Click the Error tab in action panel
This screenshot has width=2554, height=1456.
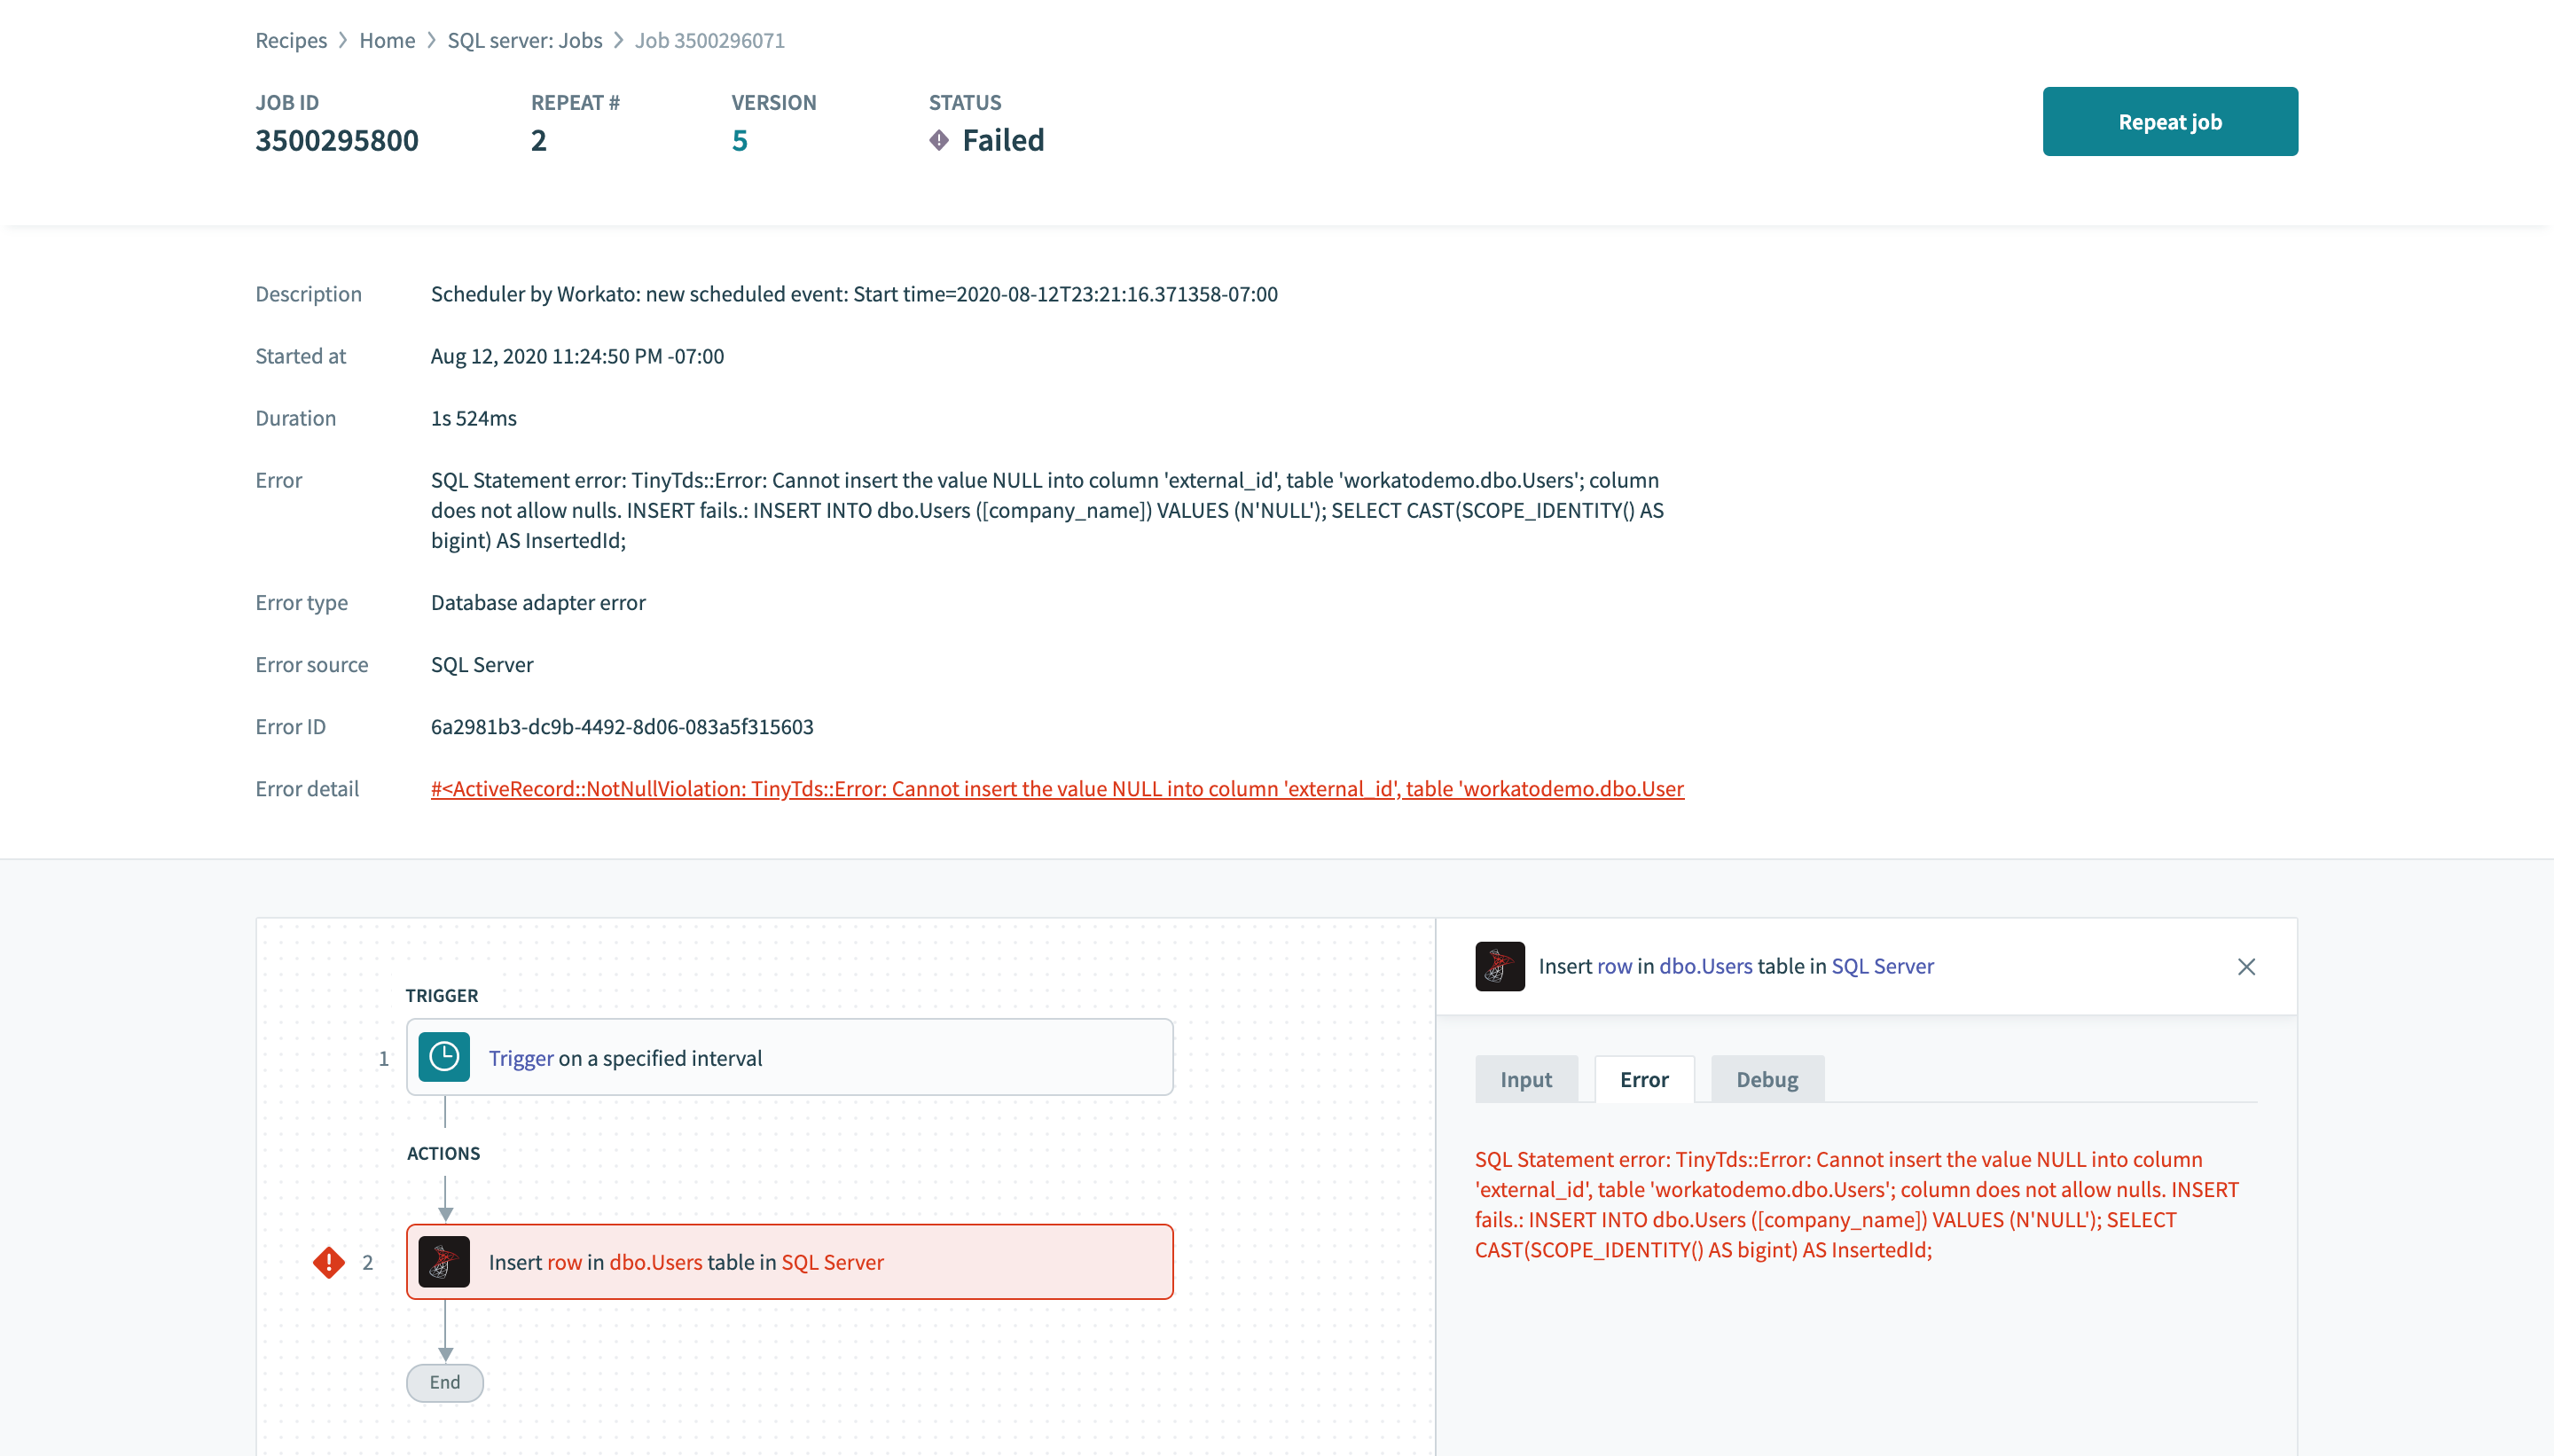[x=1643, y=1079]
